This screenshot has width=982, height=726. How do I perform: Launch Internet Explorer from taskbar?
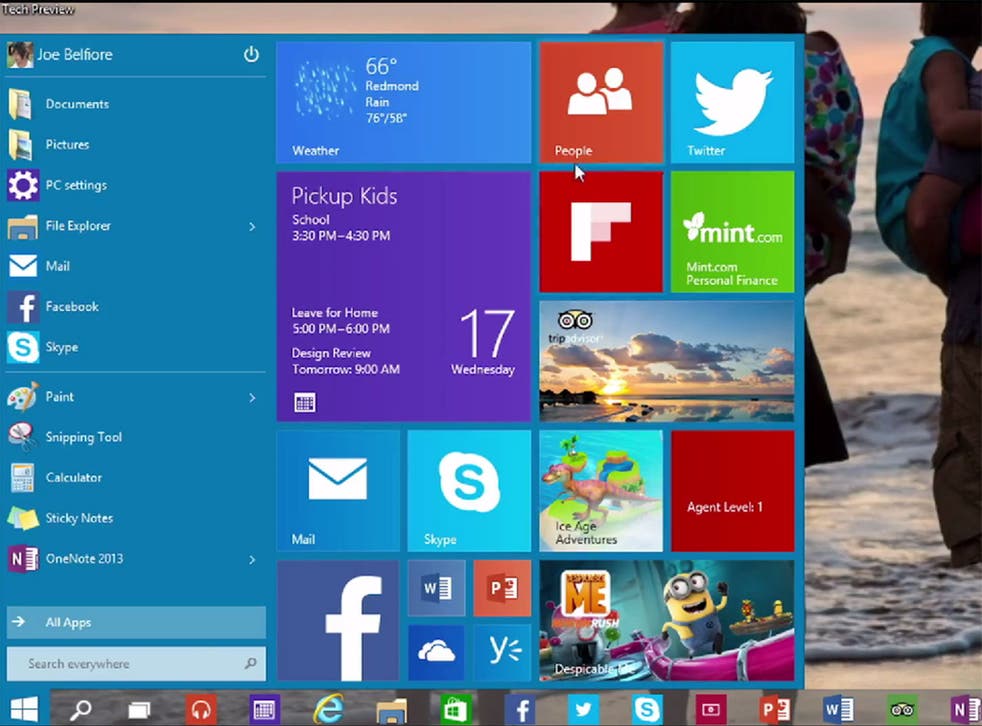click(328, 709)
